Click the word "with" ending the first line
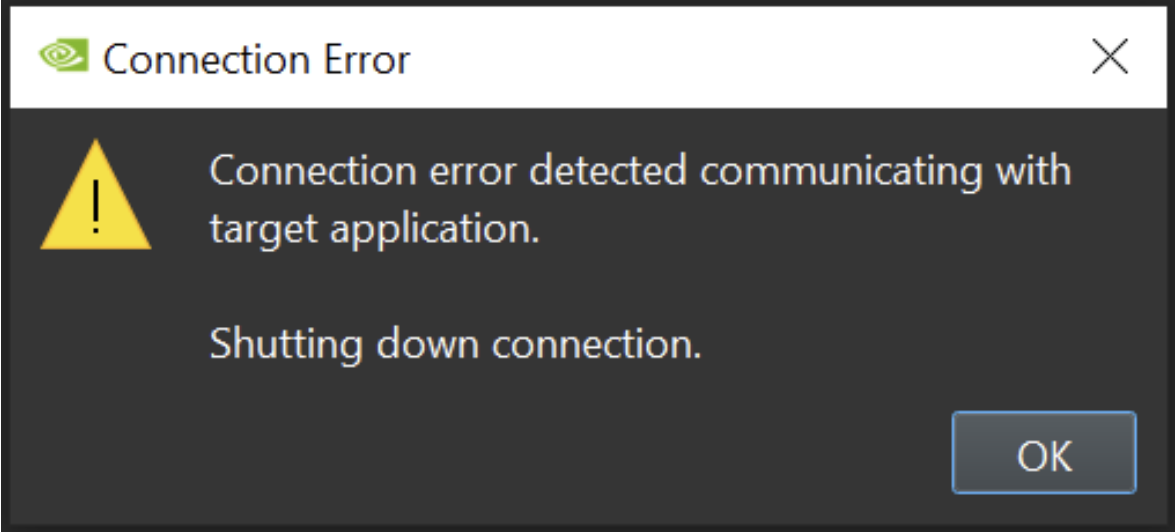This screenshot has height=532, width=1175. coord(1034,171)
